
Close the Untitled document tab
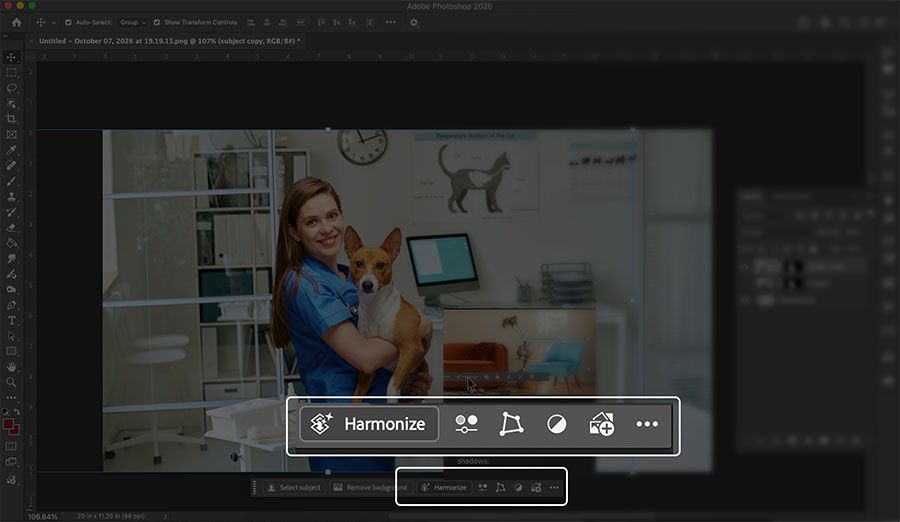32,41
